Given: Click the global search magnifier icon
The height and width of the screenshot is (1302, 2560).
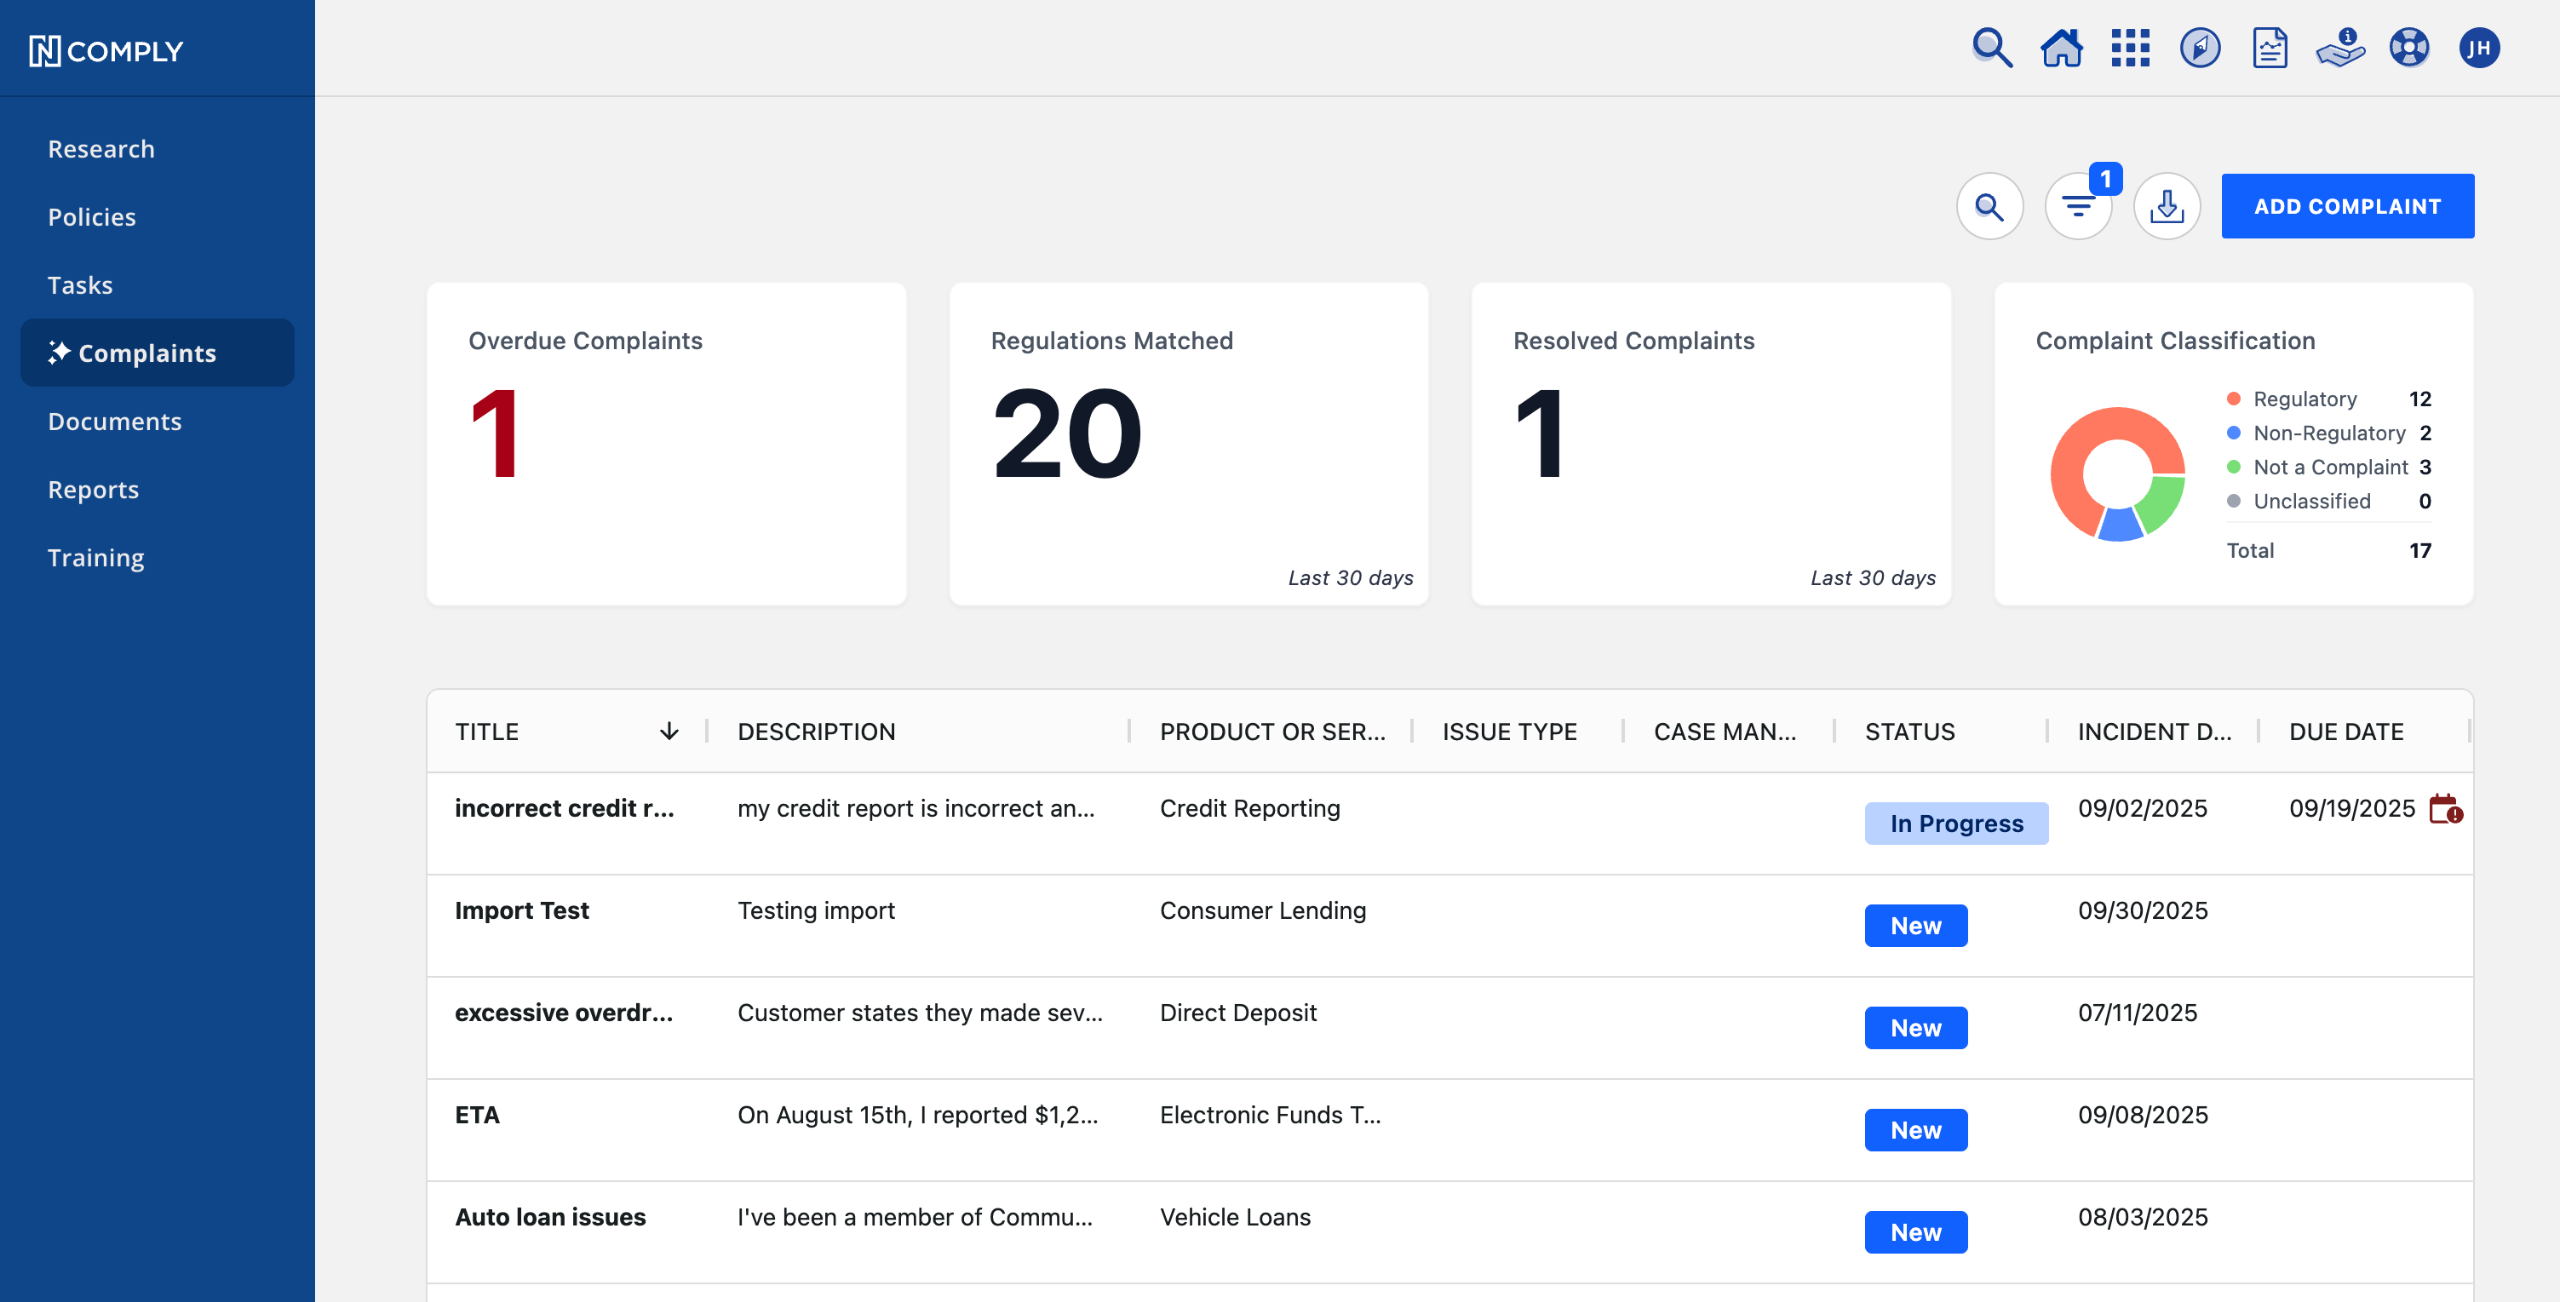Looking at the screenshot, I should 1991,48.
